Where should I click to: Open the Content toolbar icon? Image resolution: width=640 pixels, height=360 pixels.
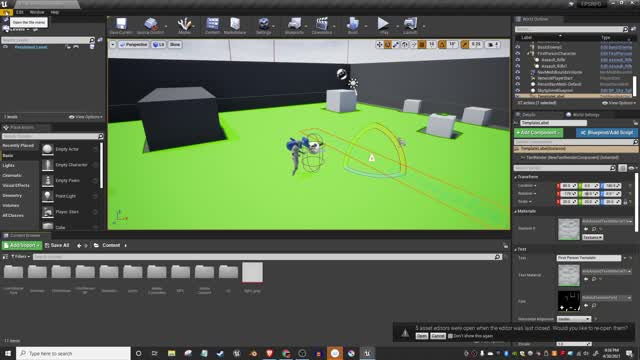point(212,25)
